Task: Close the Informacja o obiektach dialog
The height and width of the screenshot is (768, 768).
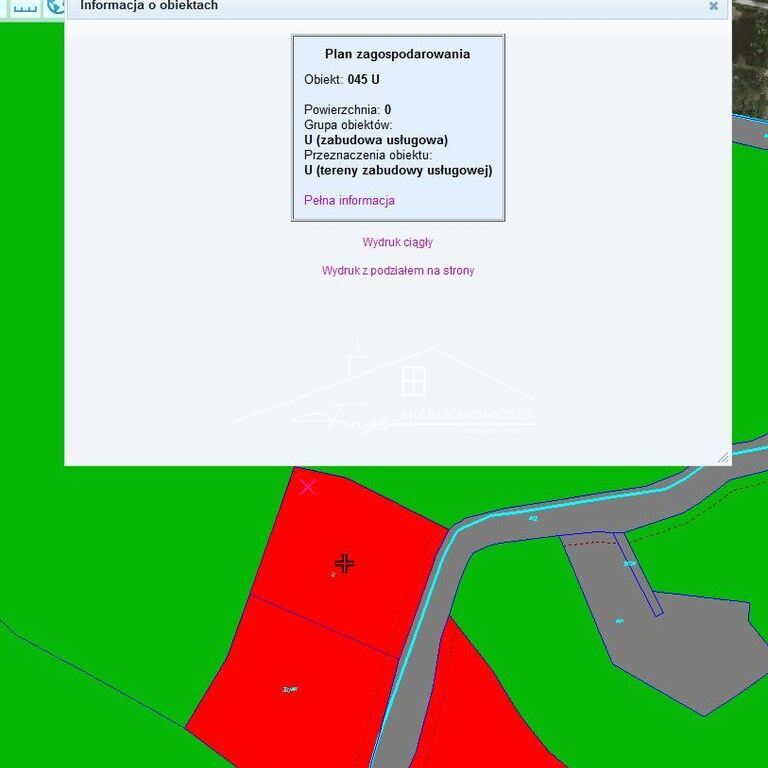Action: click(713, 6)
